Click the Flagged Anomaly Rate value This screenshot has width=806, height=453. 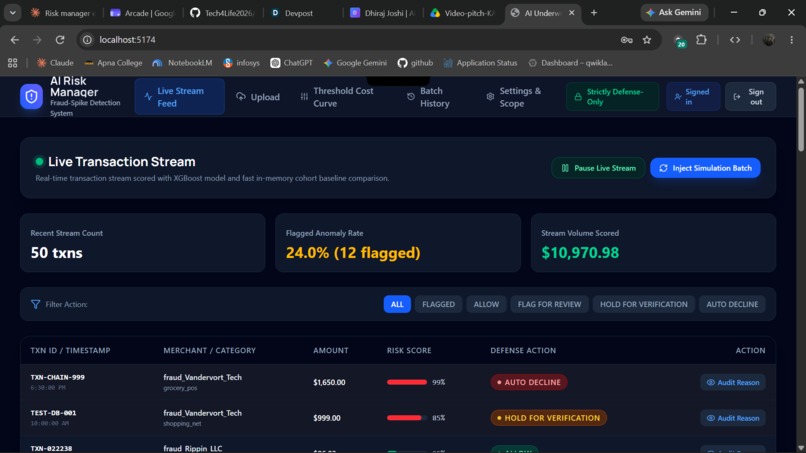(353, 253)
